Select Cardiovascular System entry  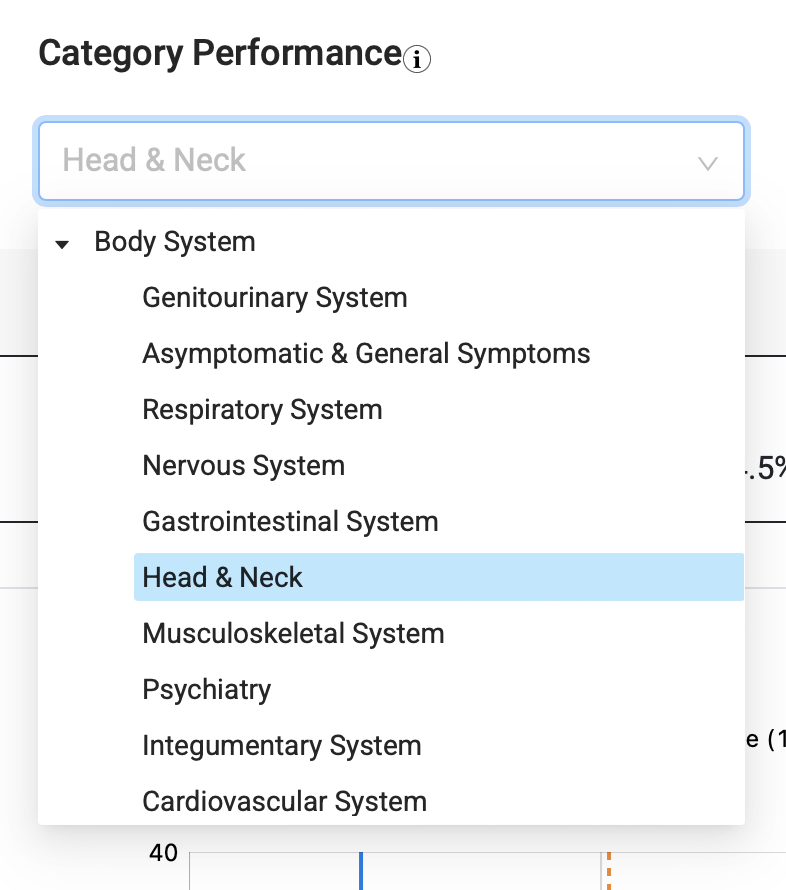[x=284, y=801]
